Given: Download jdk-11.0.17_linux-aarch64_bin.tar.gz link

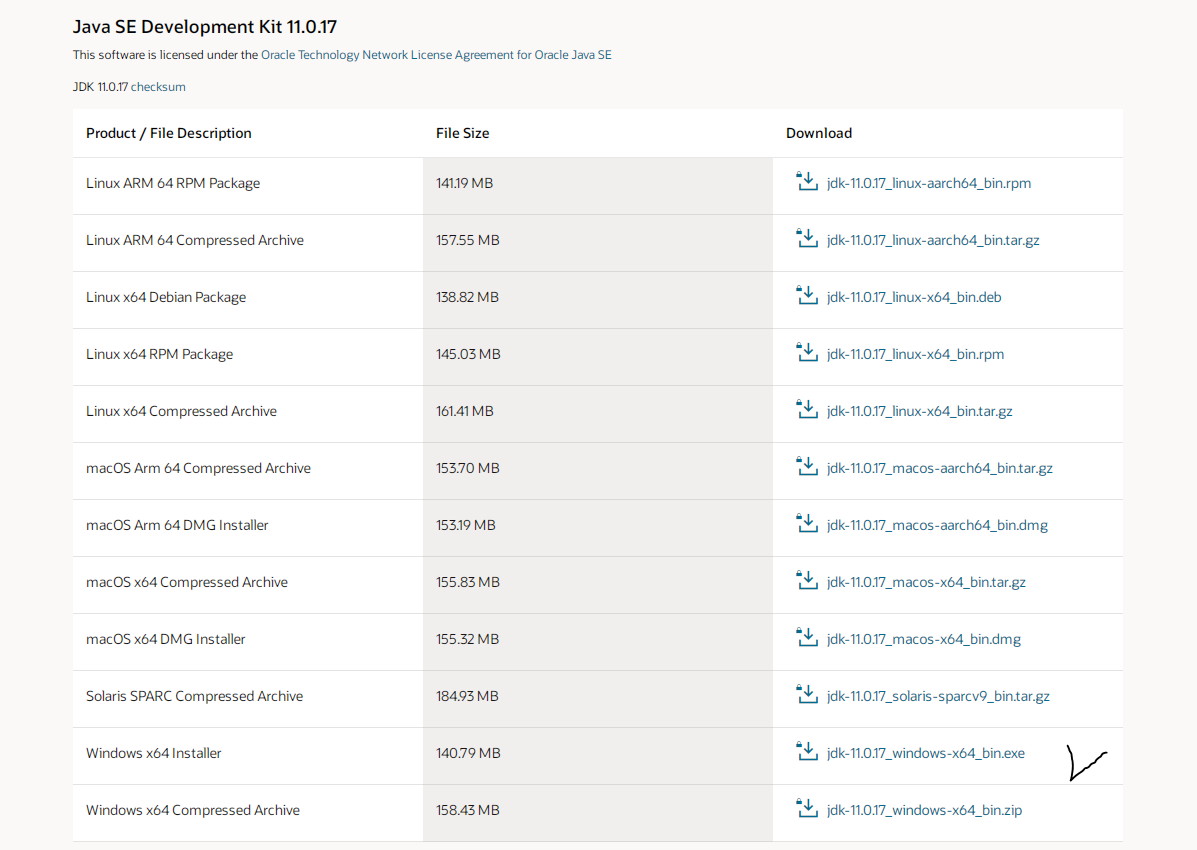Looking at the screenshot, I should pyautogui.click(x=933, y=241).
